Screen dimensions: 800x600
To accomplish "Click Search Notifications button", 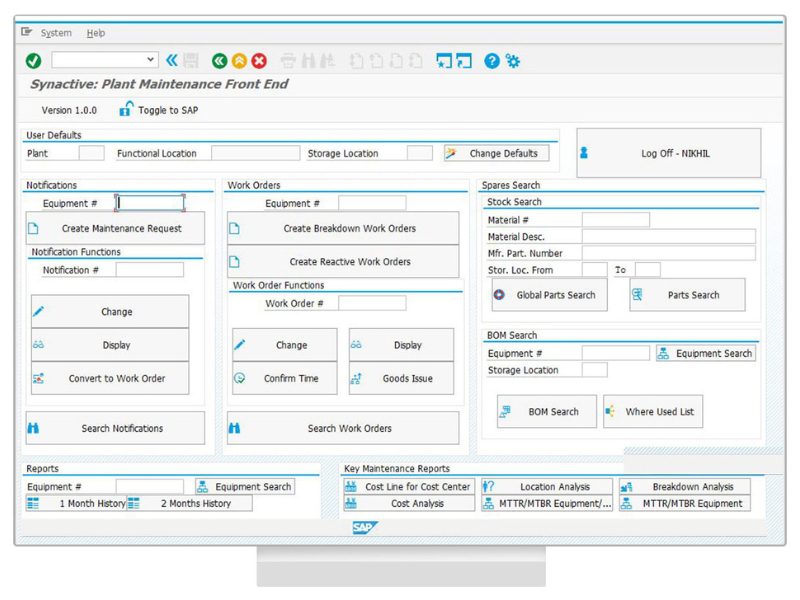I will point(115,428).
